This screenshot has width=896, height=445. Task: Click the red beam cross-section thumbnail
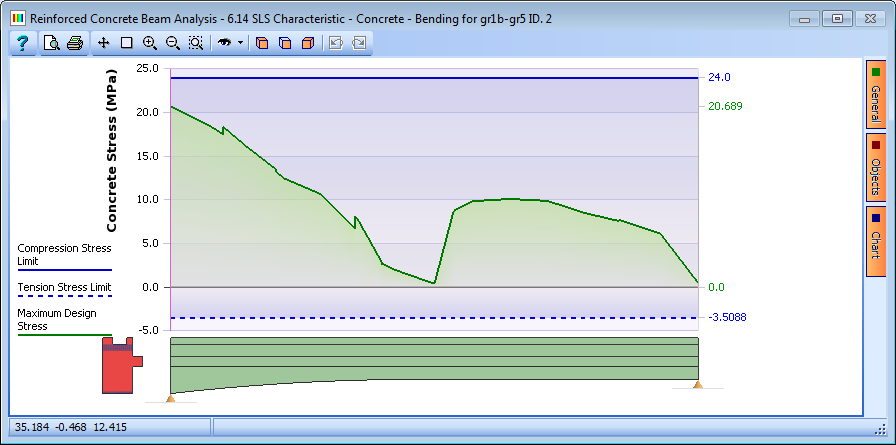click(x=122, y=365)
